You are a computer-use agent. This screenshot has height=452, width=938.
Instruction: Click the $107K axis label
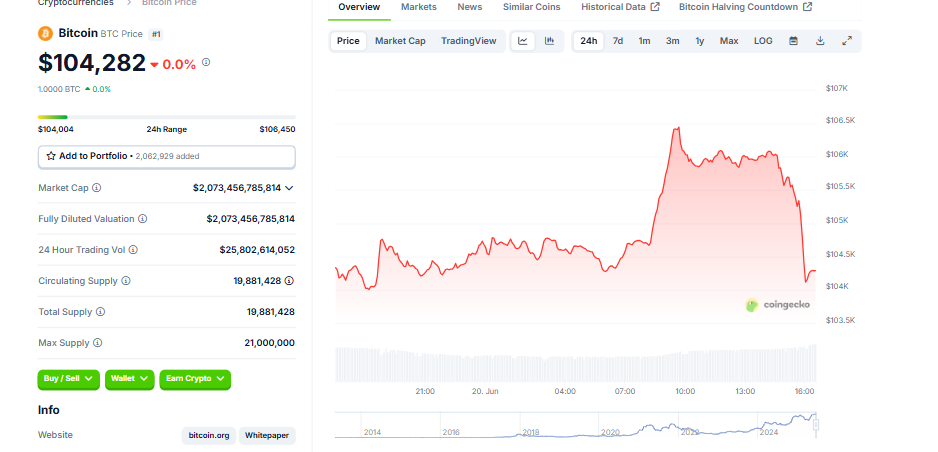(836, 88)
